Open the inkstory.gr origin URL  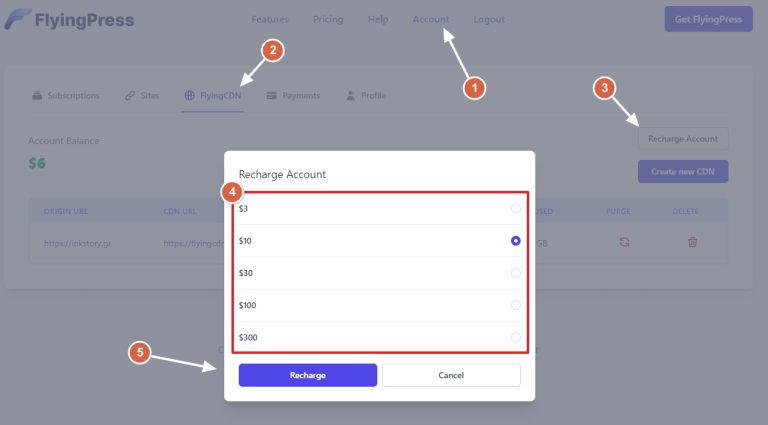pyautogui.click(x=75, y=242)
